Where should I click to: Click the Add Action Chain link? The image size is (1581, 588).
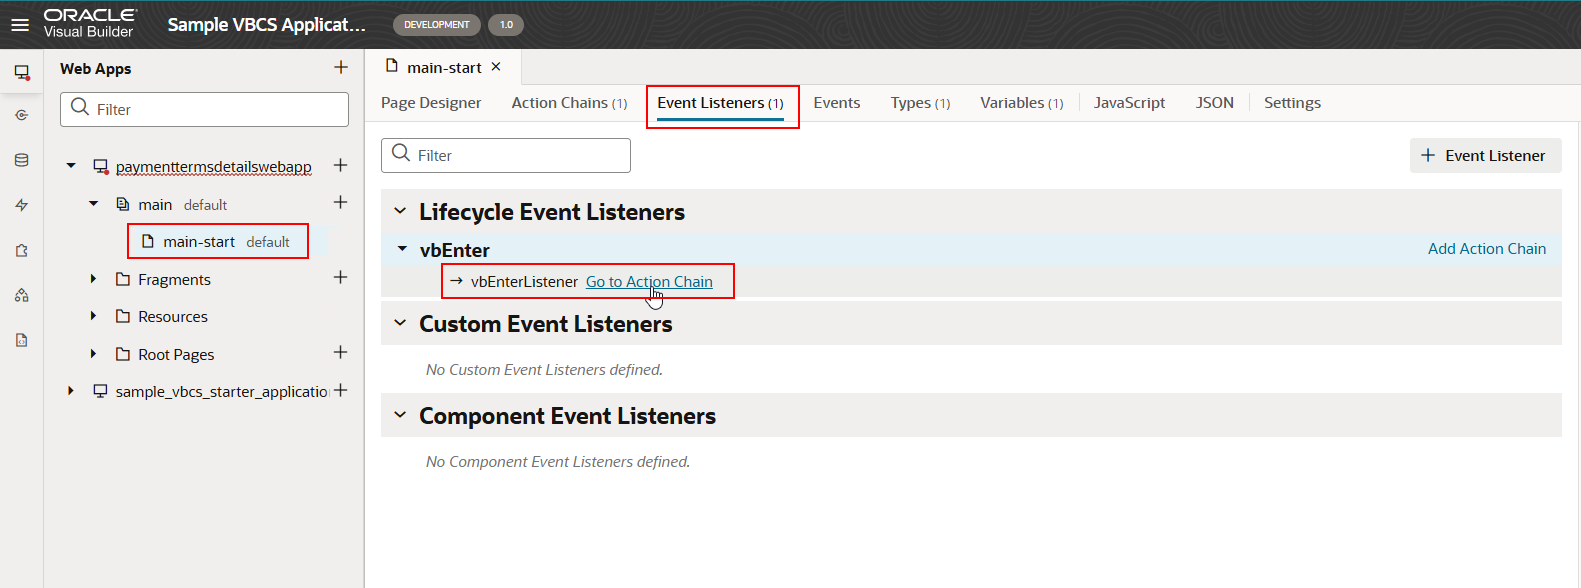1487,249
